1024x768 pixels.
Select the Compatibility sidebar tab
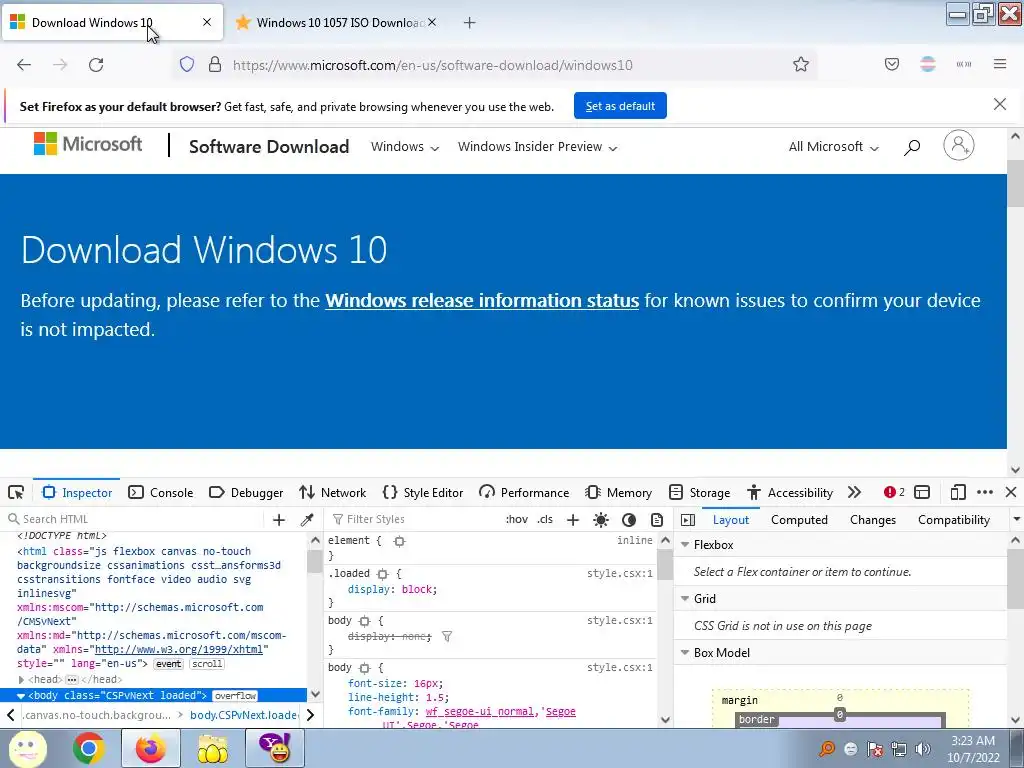953,520
